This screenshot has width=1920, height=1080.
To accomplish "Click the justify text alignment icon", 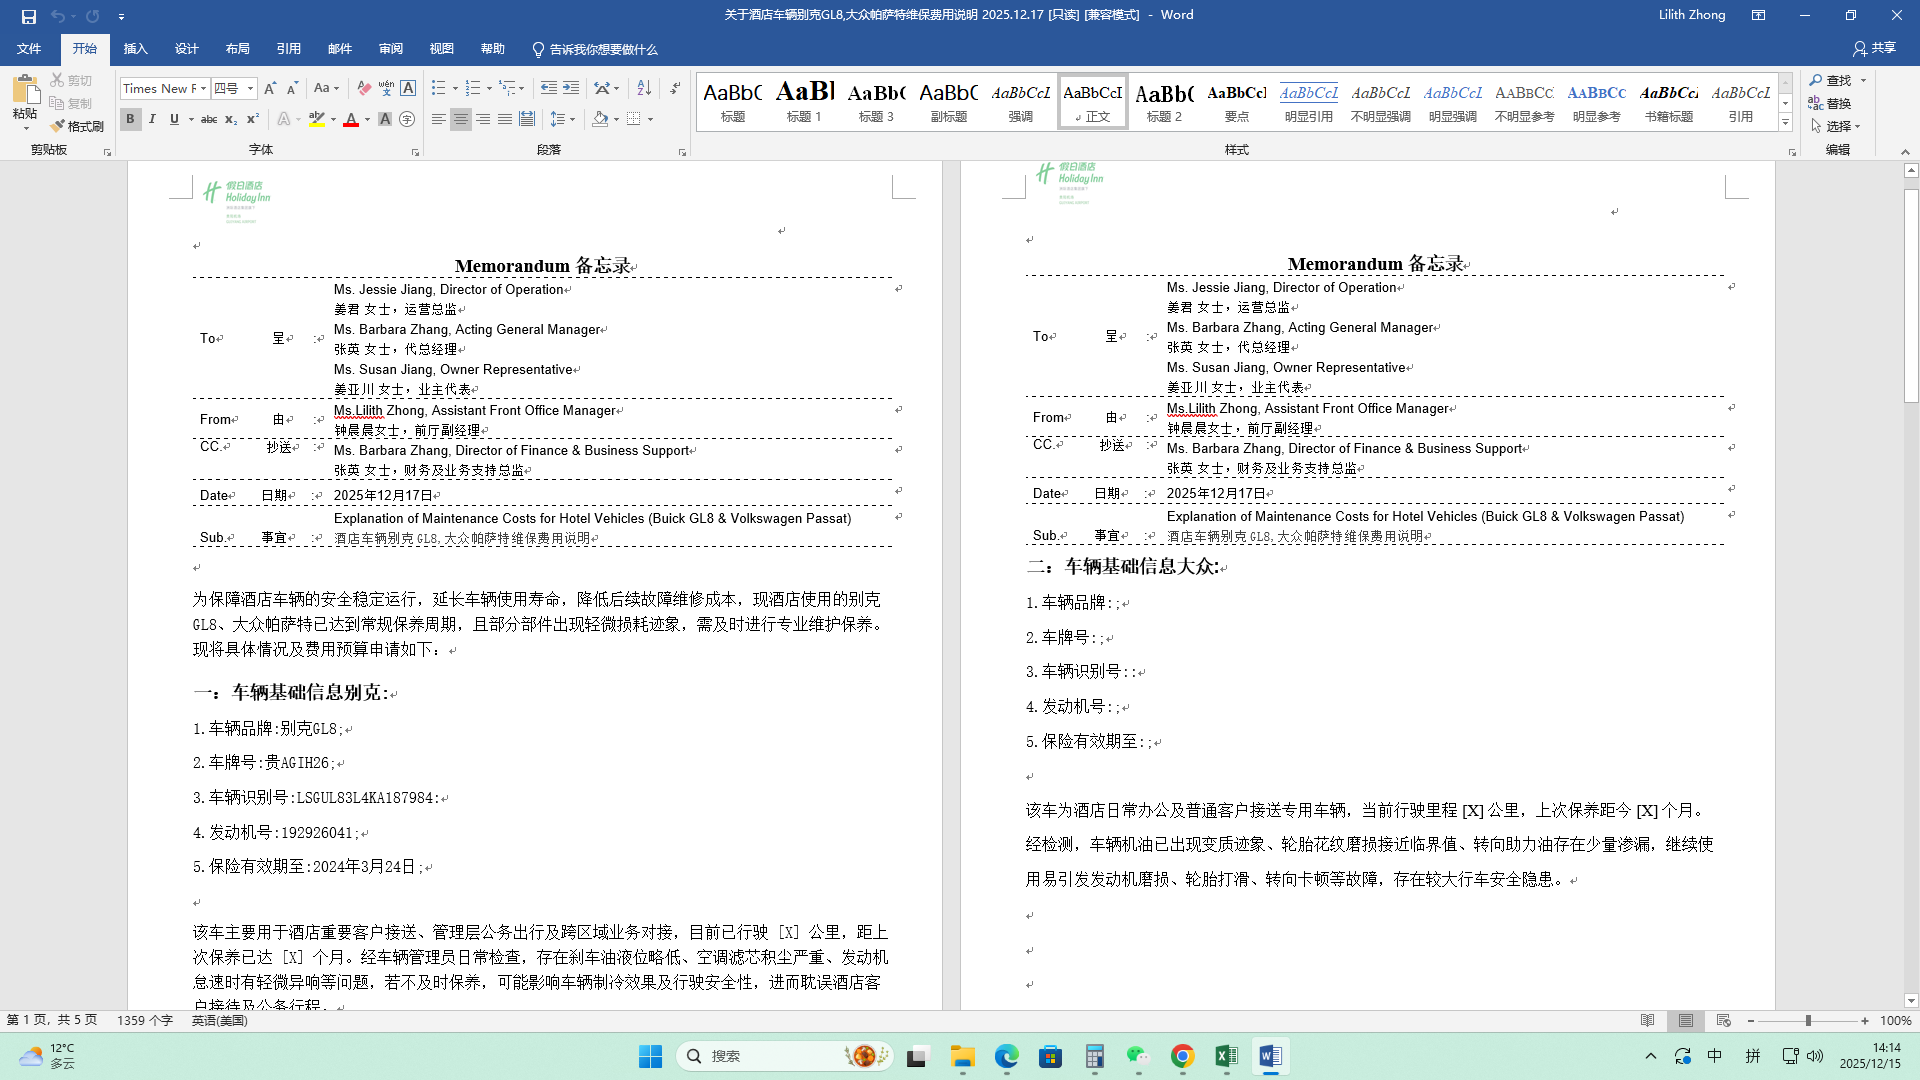I will (x=505, y=119).
